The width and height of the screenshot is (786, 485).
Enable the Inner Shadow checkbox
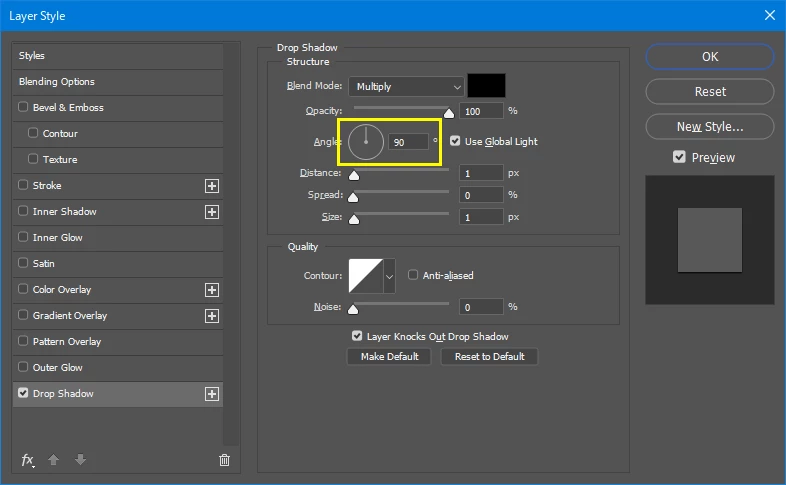click(x=23, y=211)
